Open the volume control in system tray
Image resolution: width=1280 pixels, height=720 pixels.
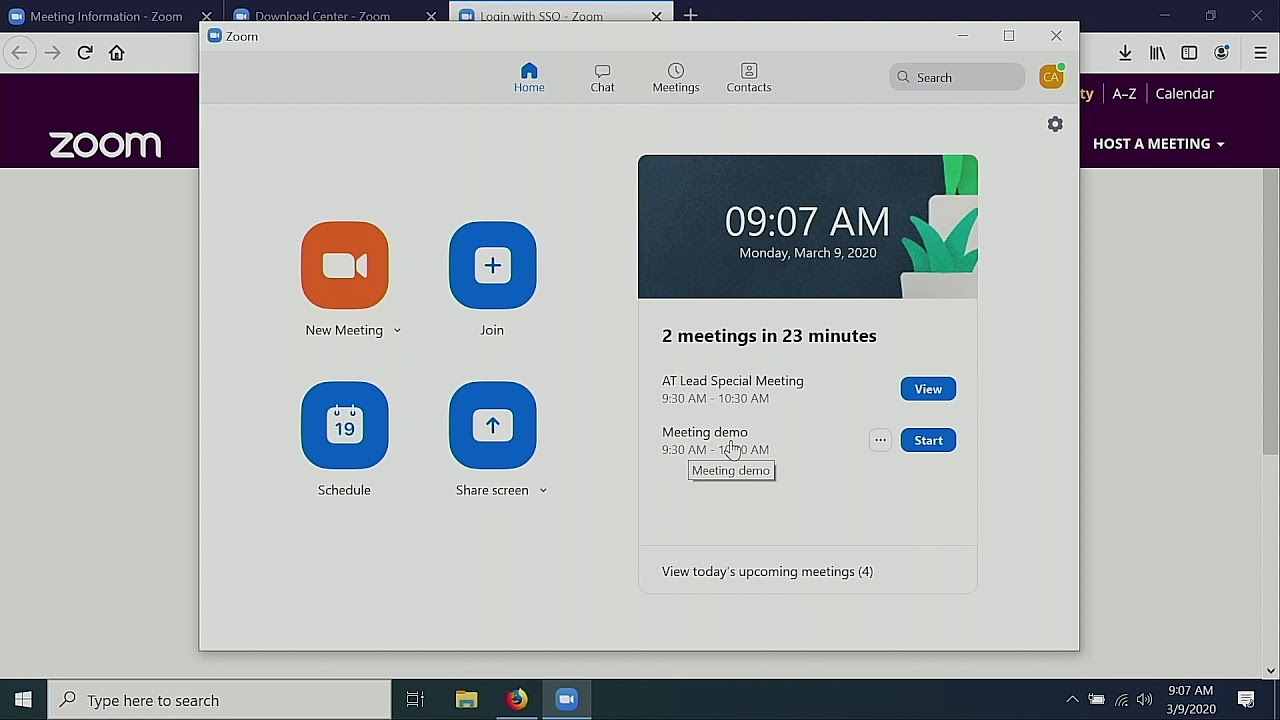point(1145,700)
